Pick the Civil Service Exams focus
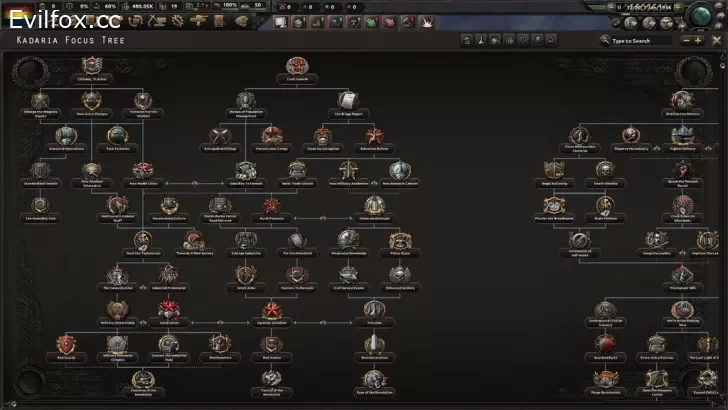728x410 pixels. (348, 275)
